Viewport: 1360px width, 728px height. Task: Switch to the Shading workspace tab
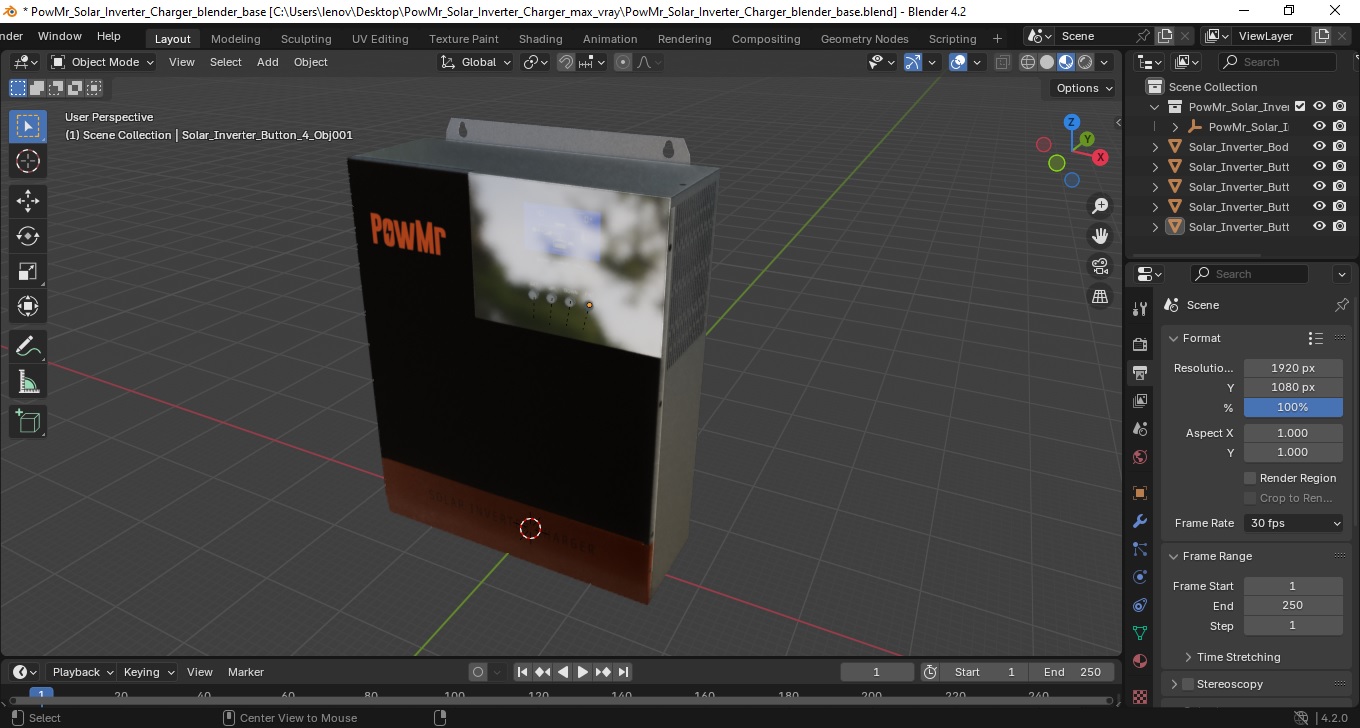(540, 39)
